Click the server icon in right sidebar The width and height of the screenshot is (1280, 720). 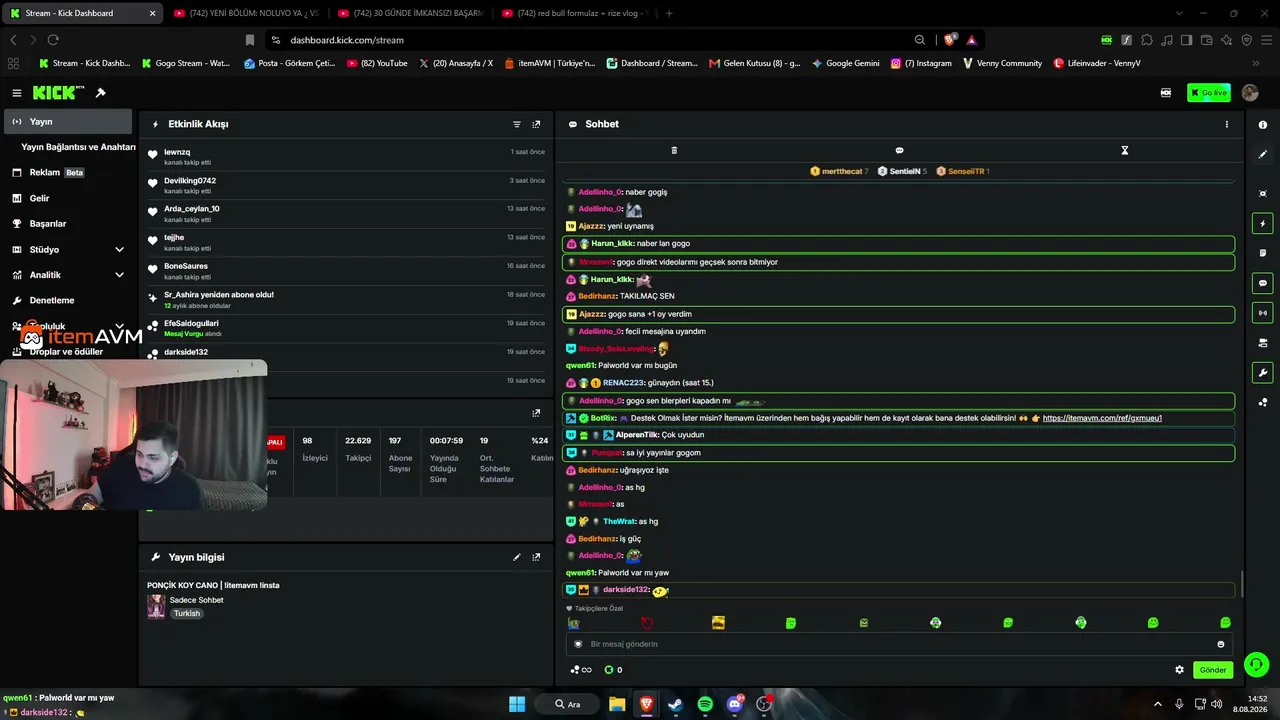click(1263, 343)
